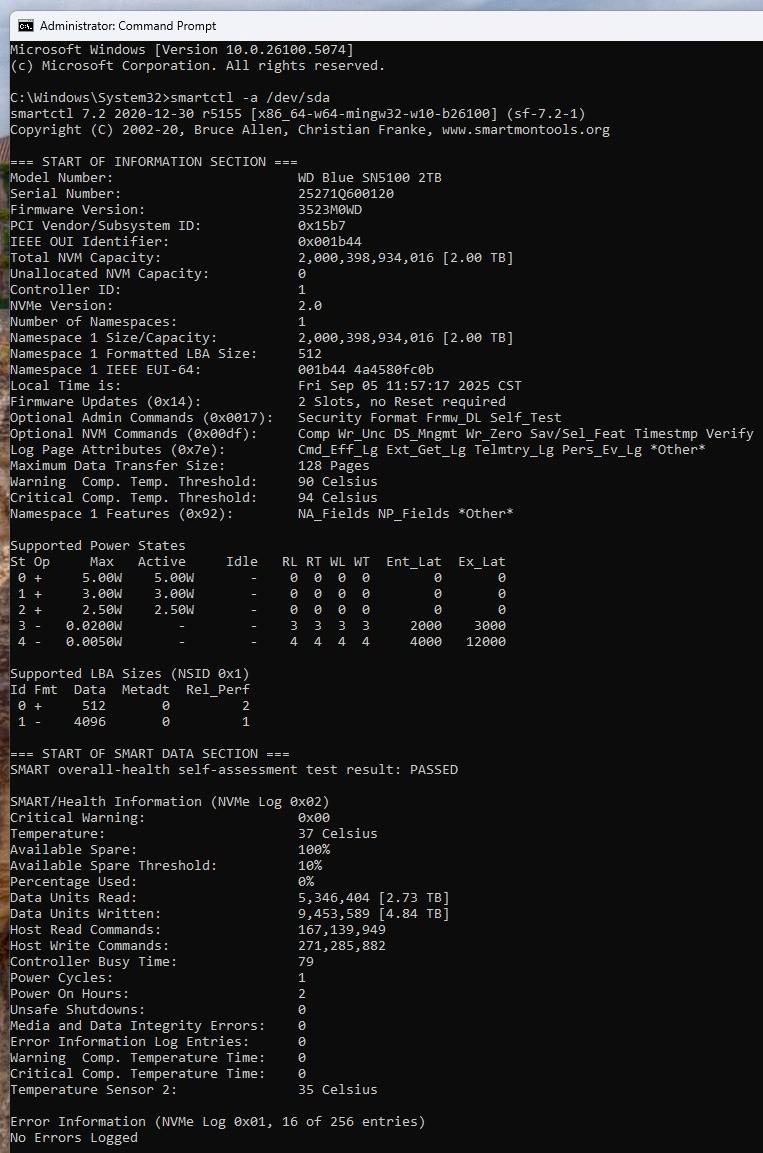This screenshot has width=763, height=1153.
Task: Click the "Administrator: Command Prompt" title bar text
Action: 128,26
